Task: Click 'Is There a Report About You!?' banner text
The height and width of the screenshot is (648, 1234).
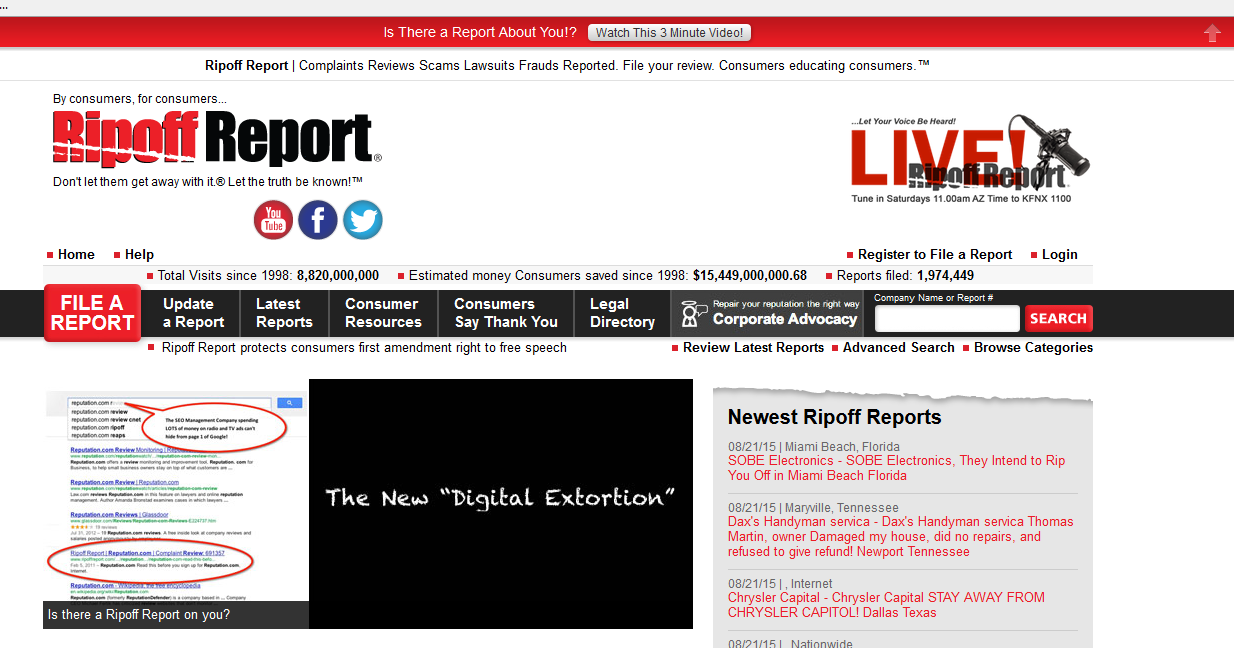Action: tap(480, 33)
